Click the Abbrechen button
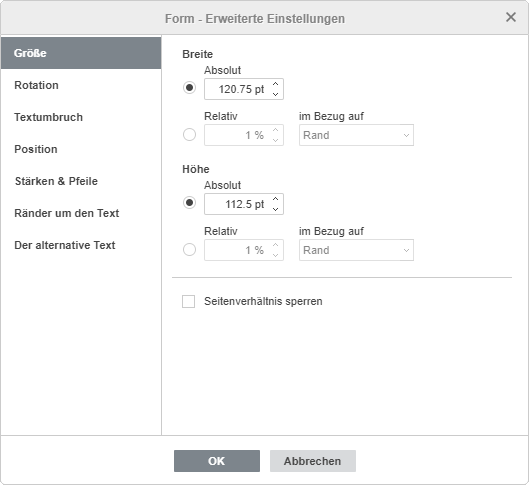The height and width of the screenshot is (485, 529). point(313,461)
